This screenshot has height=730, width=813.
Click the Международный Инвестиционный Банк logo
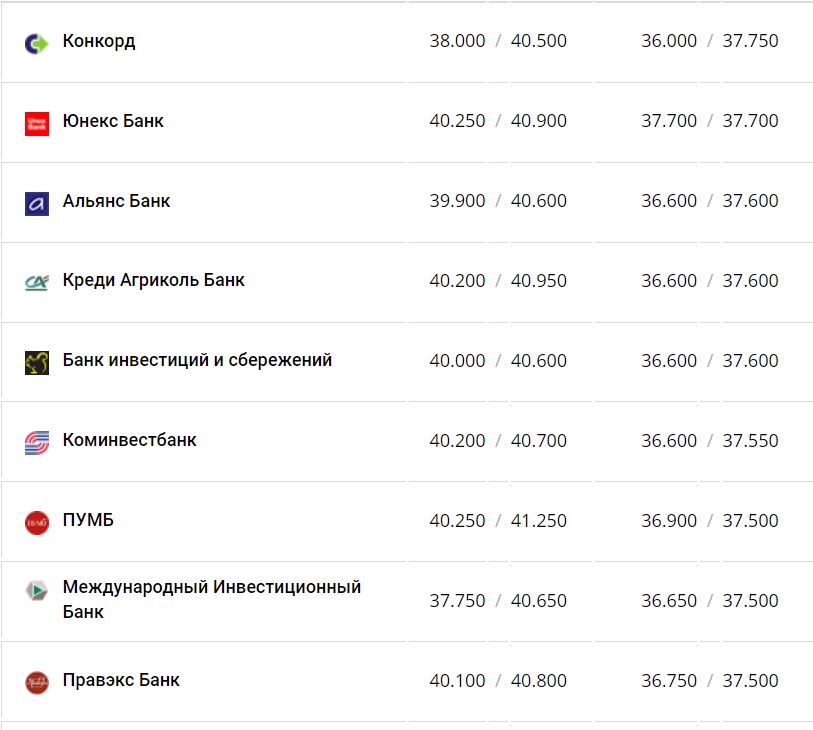(37, 590)
